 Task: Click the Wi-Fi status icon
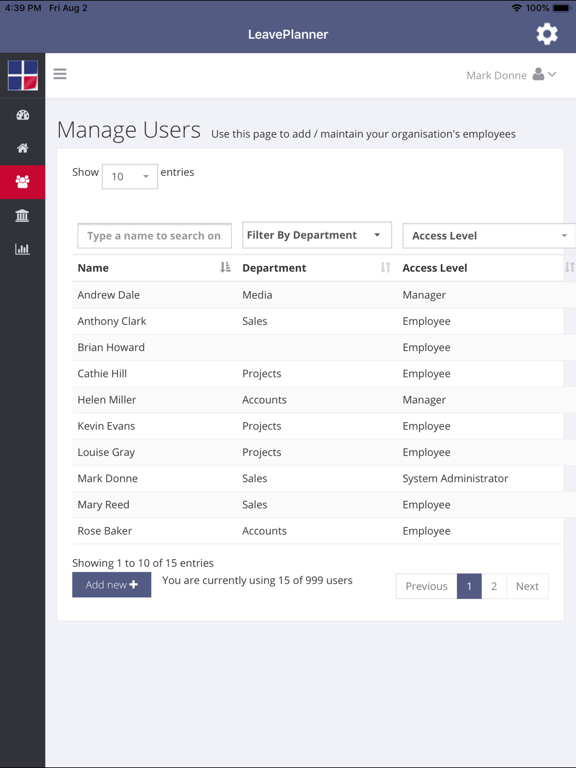click(x=516, y=8)
